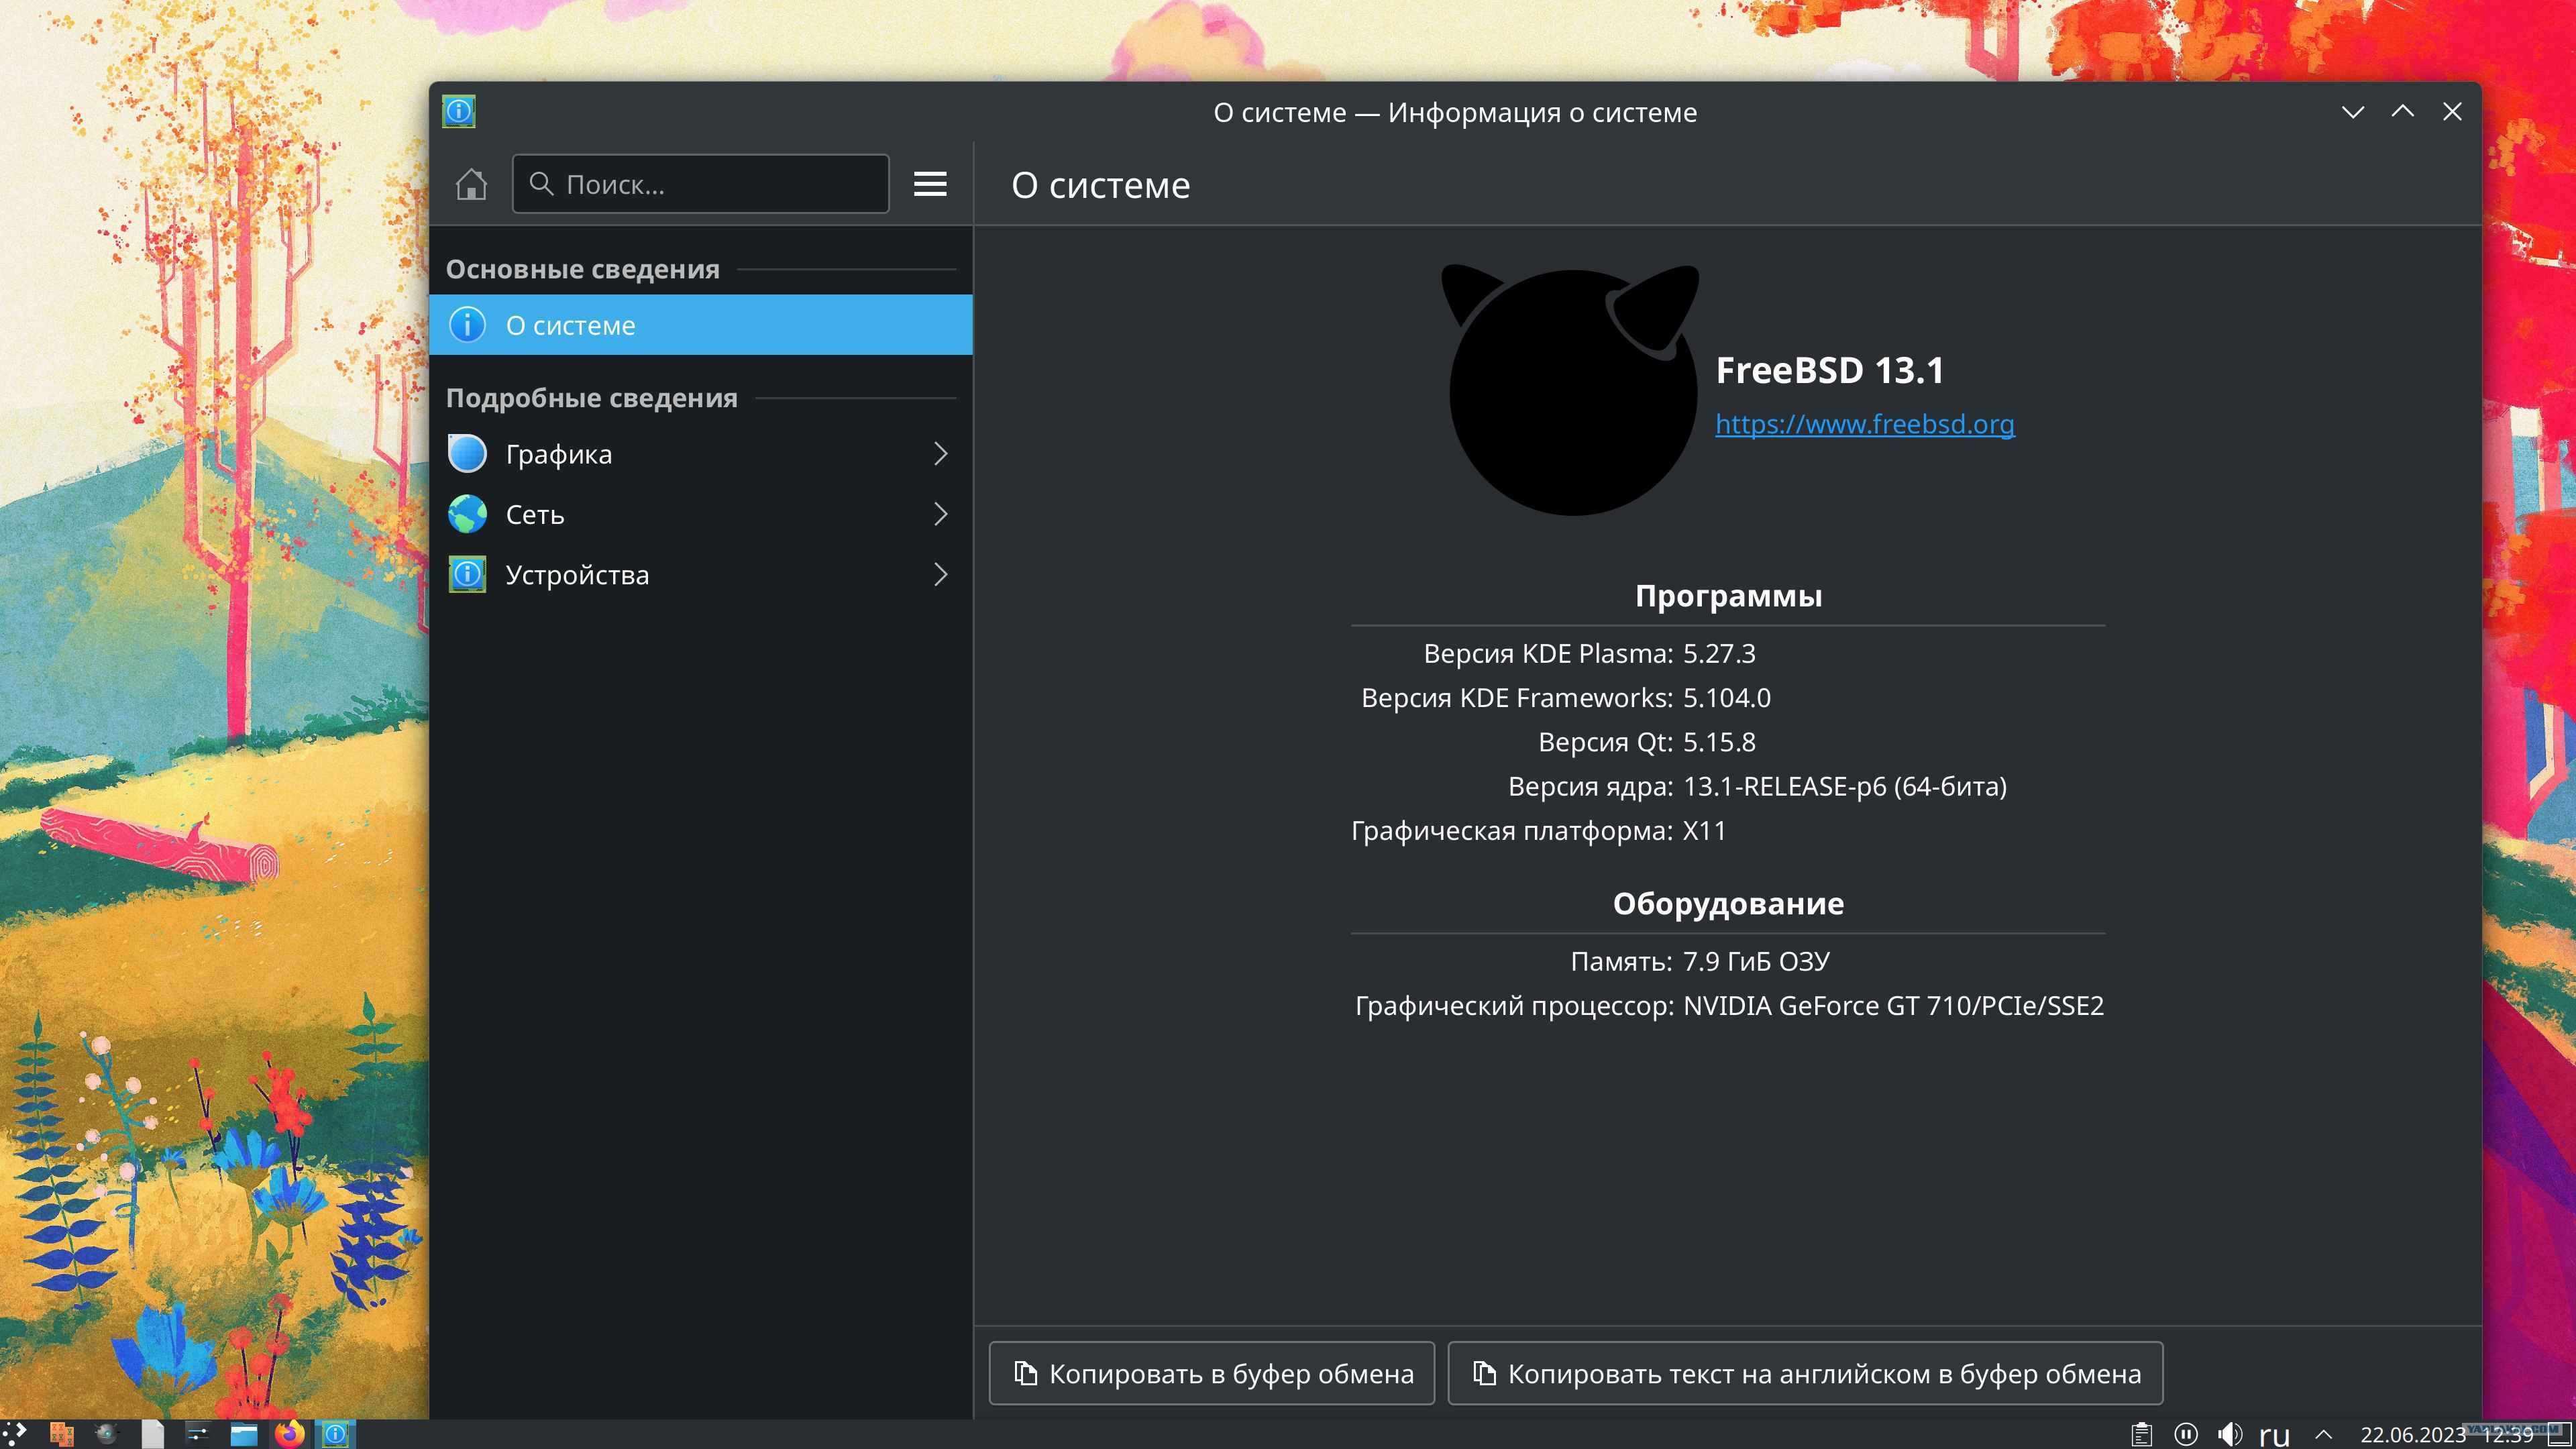Click the earth icon beside Сеть
The width and height of the screenshot is (2576, 1449).
point(467,514)
